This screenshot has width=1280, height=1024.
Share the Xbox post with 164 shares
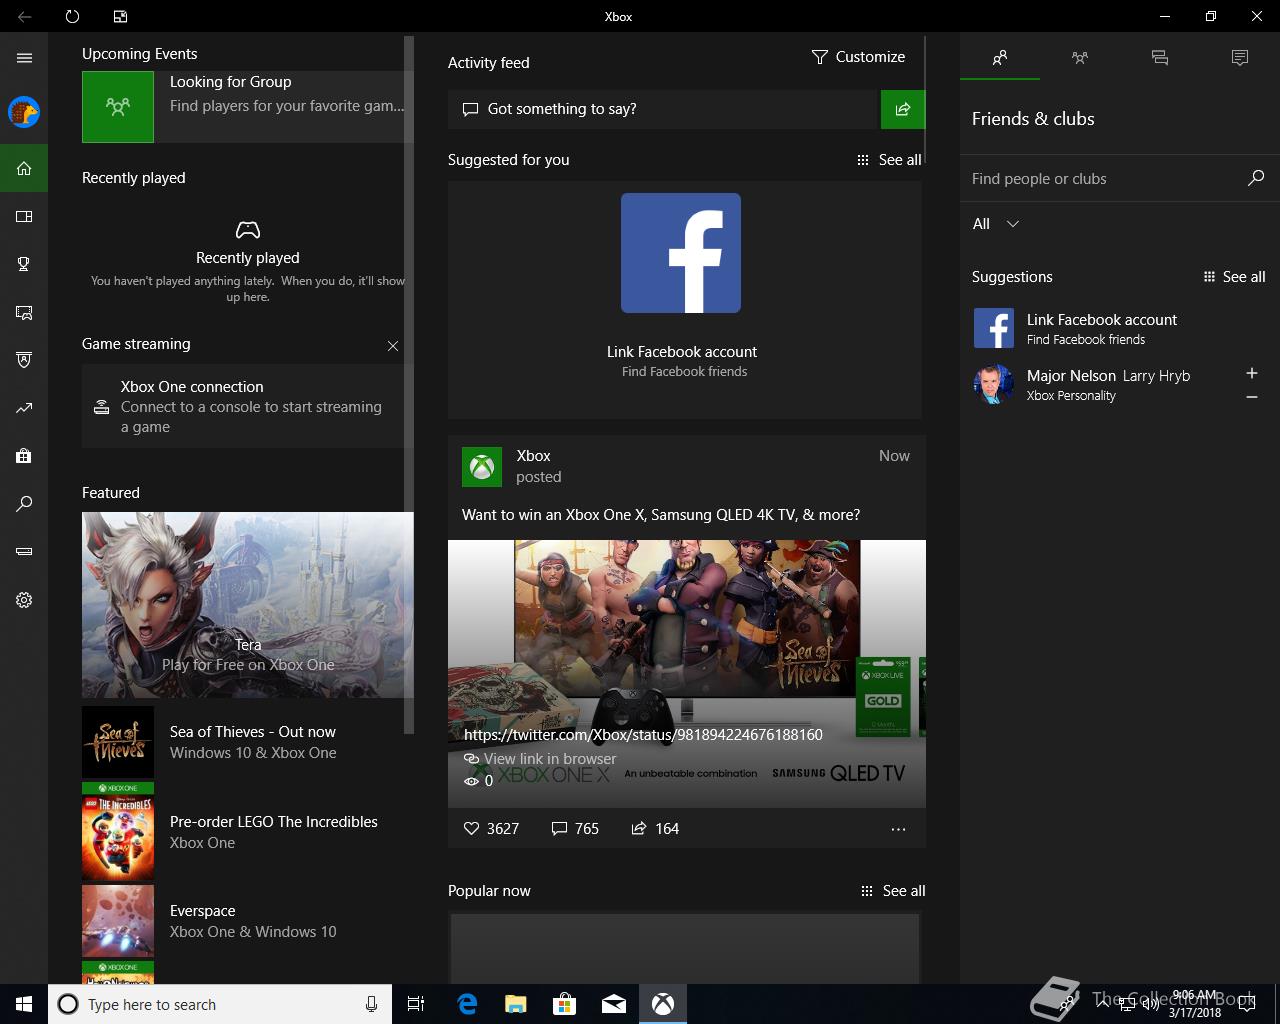point(655,828)
